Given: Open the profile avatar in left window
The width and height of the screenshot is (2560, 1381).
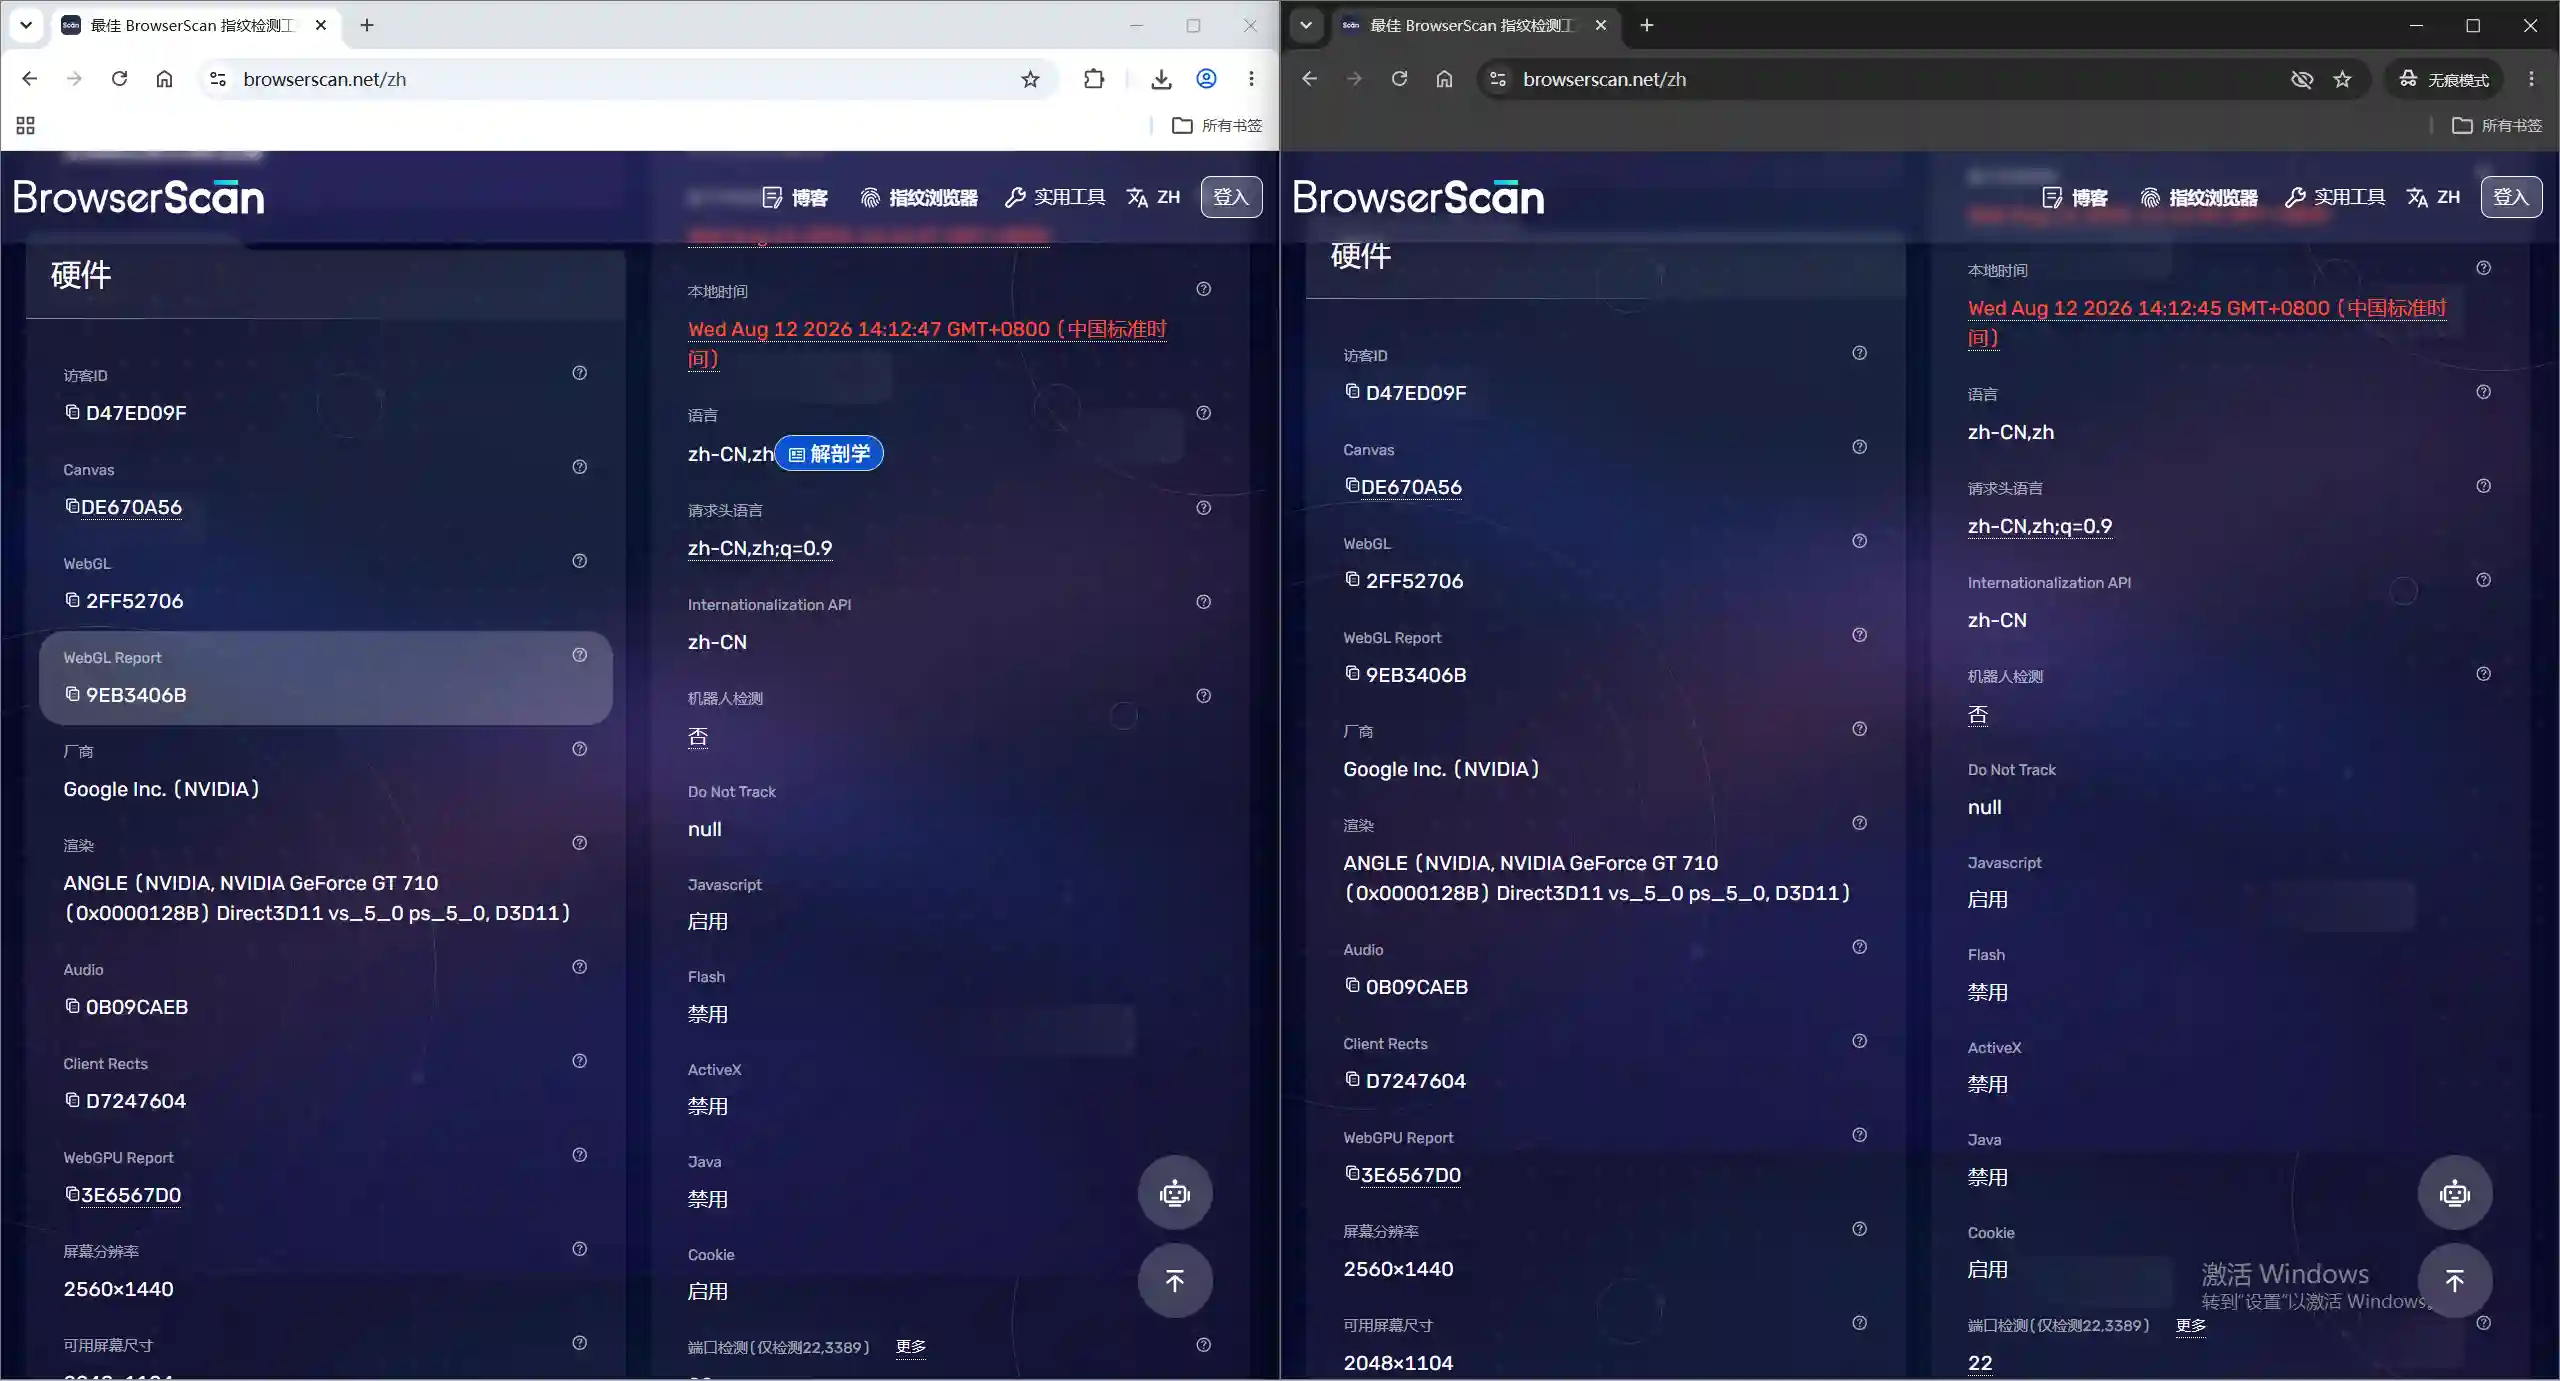Looking at the screenshot, I should pyautogui.click(x=1207, y=79).
